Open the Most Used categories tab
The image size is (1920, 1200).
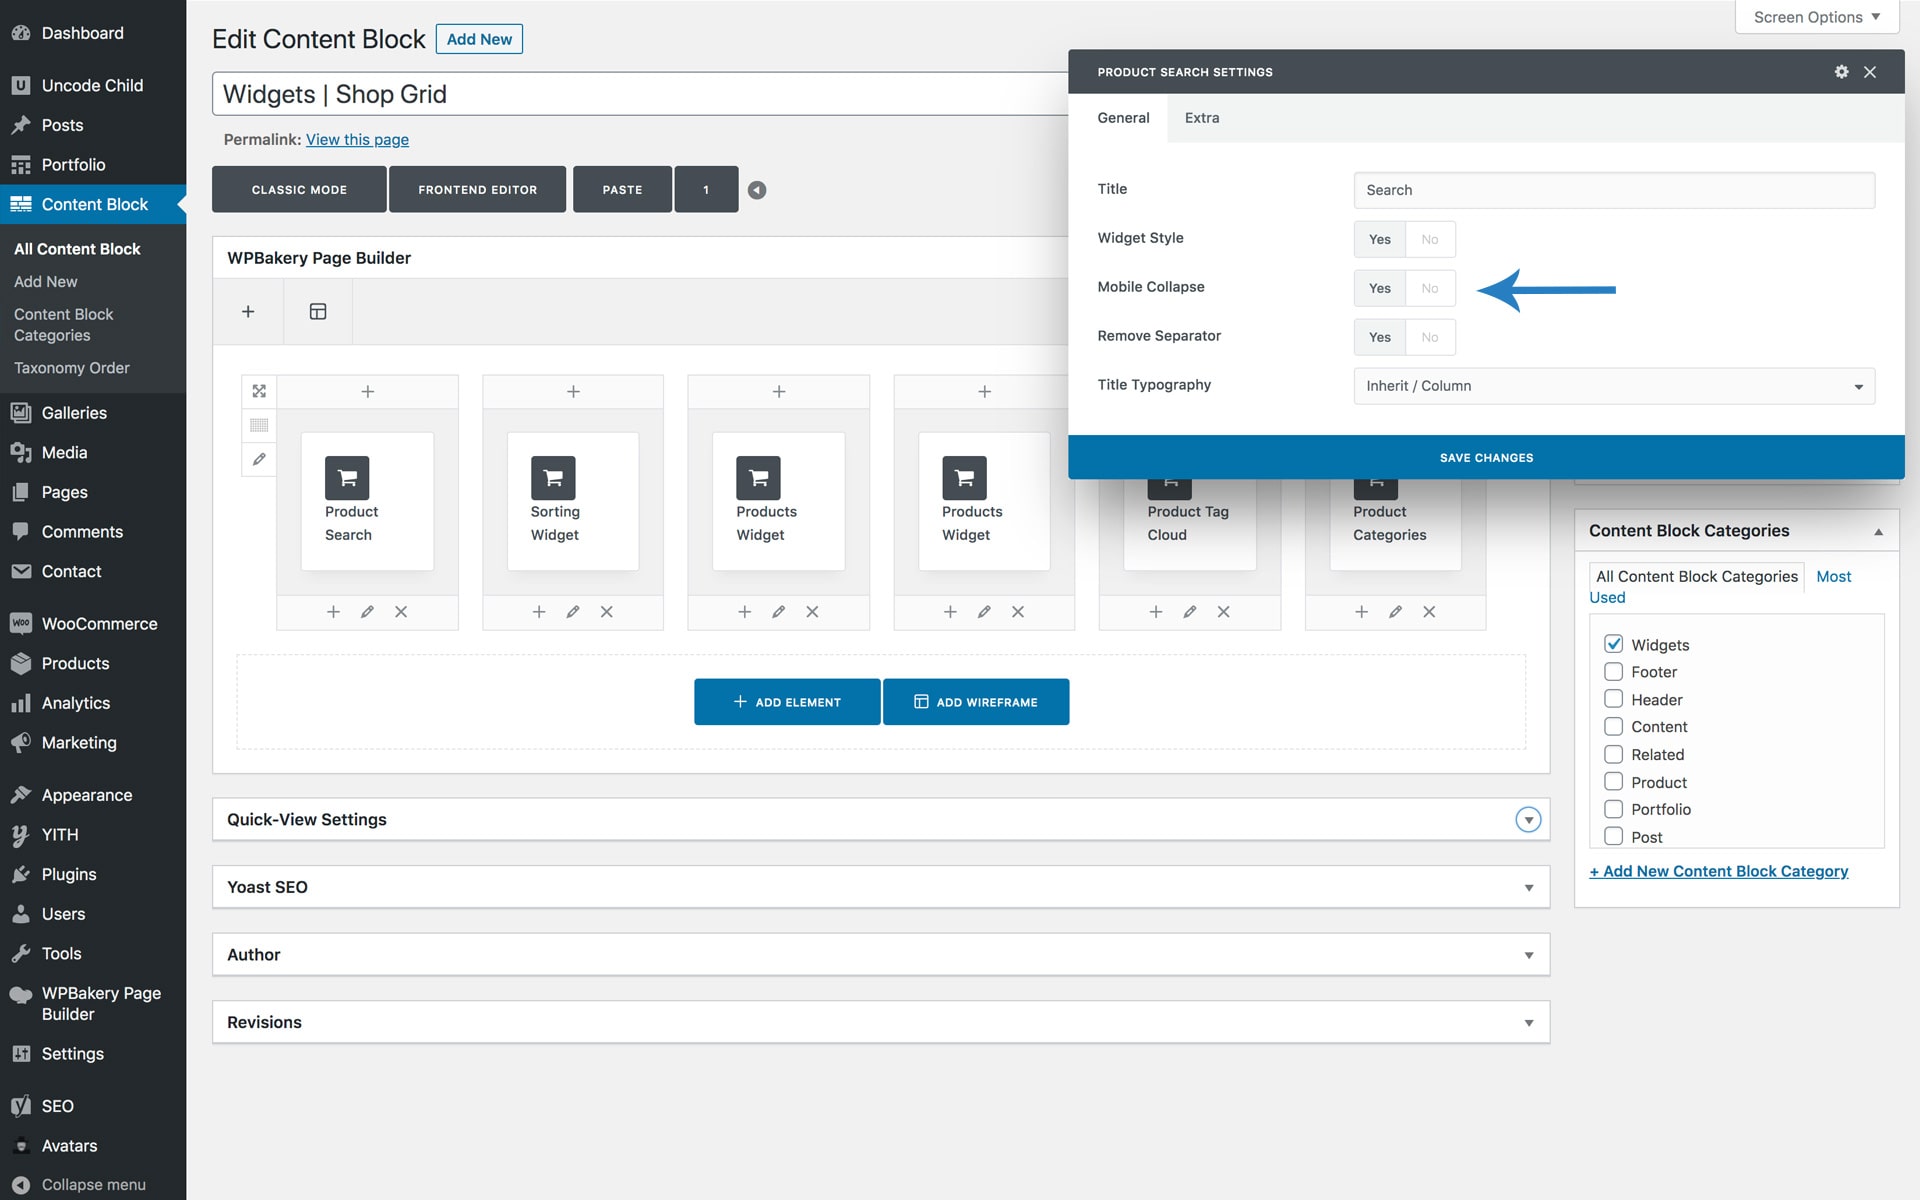point(1833,577)
